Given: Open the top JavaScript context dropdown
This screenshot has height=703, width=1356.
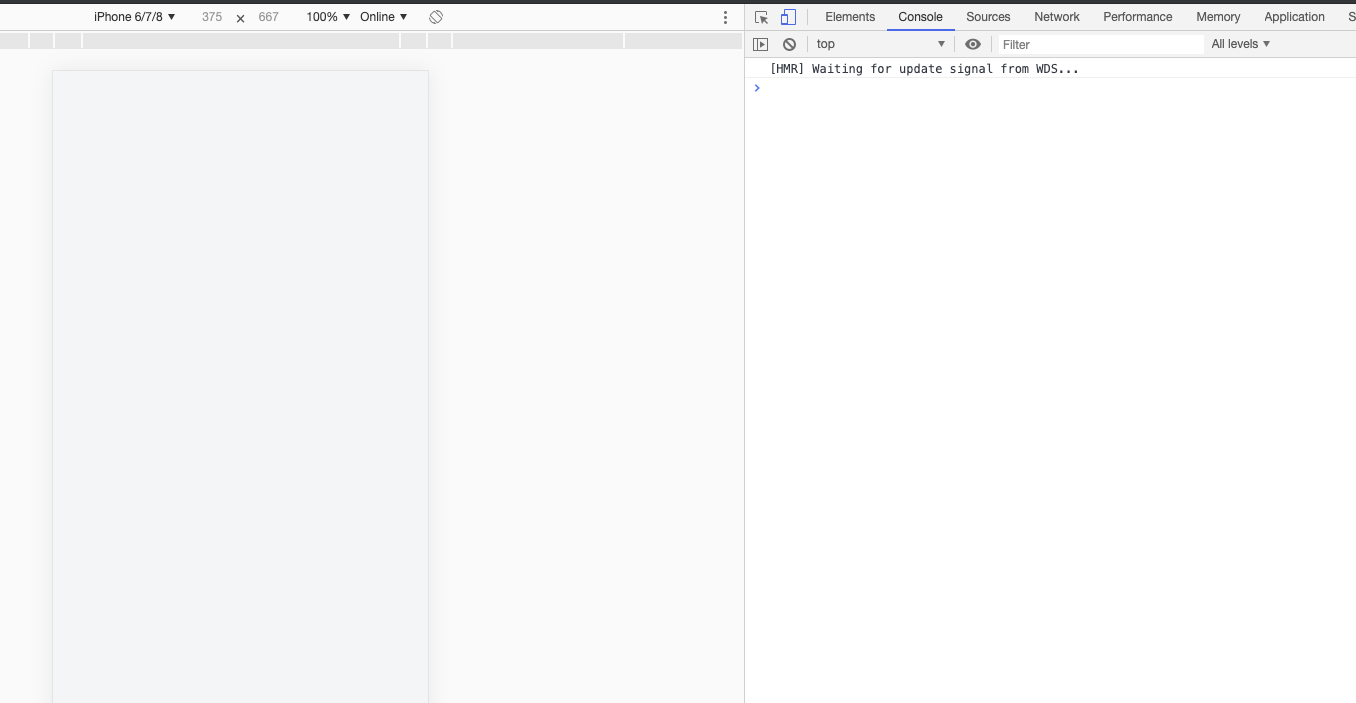Looking at the screenshot, I should (x=880, y=44).
